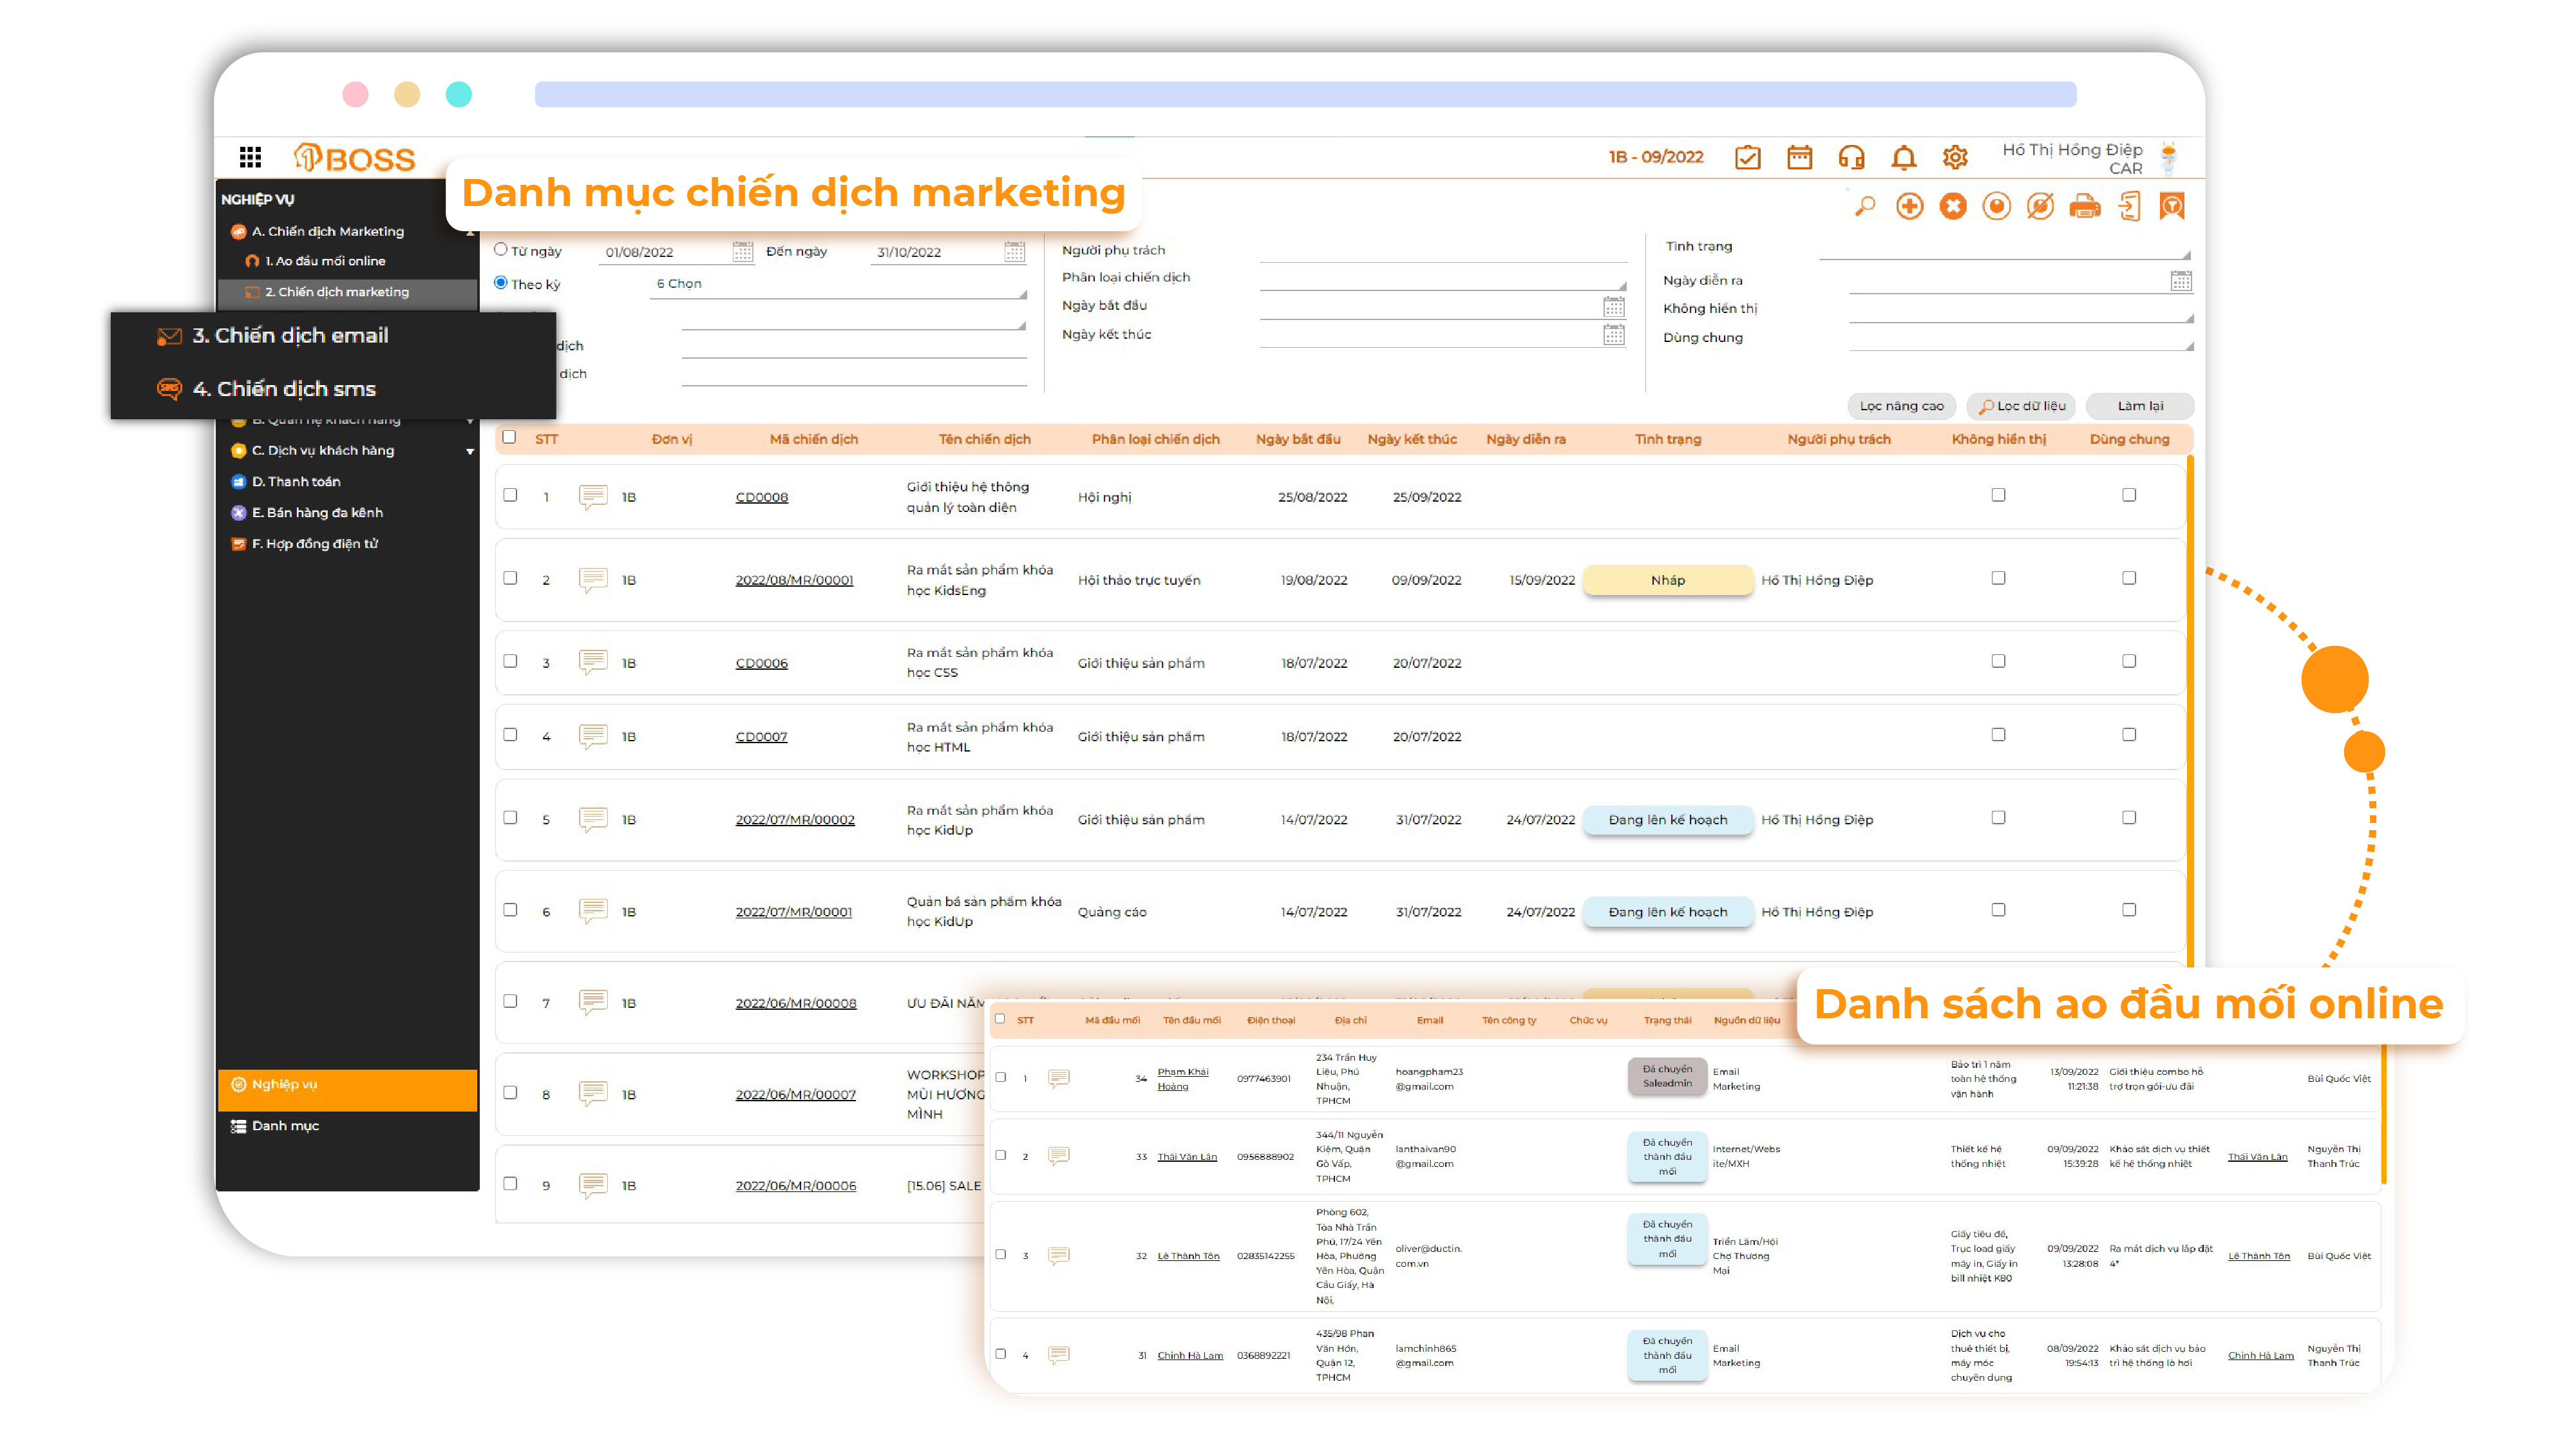Click the Nháp yellow status badge
This screenshot has width=2576, height=1449.
pyautogui.click(x=1667, y=580)
